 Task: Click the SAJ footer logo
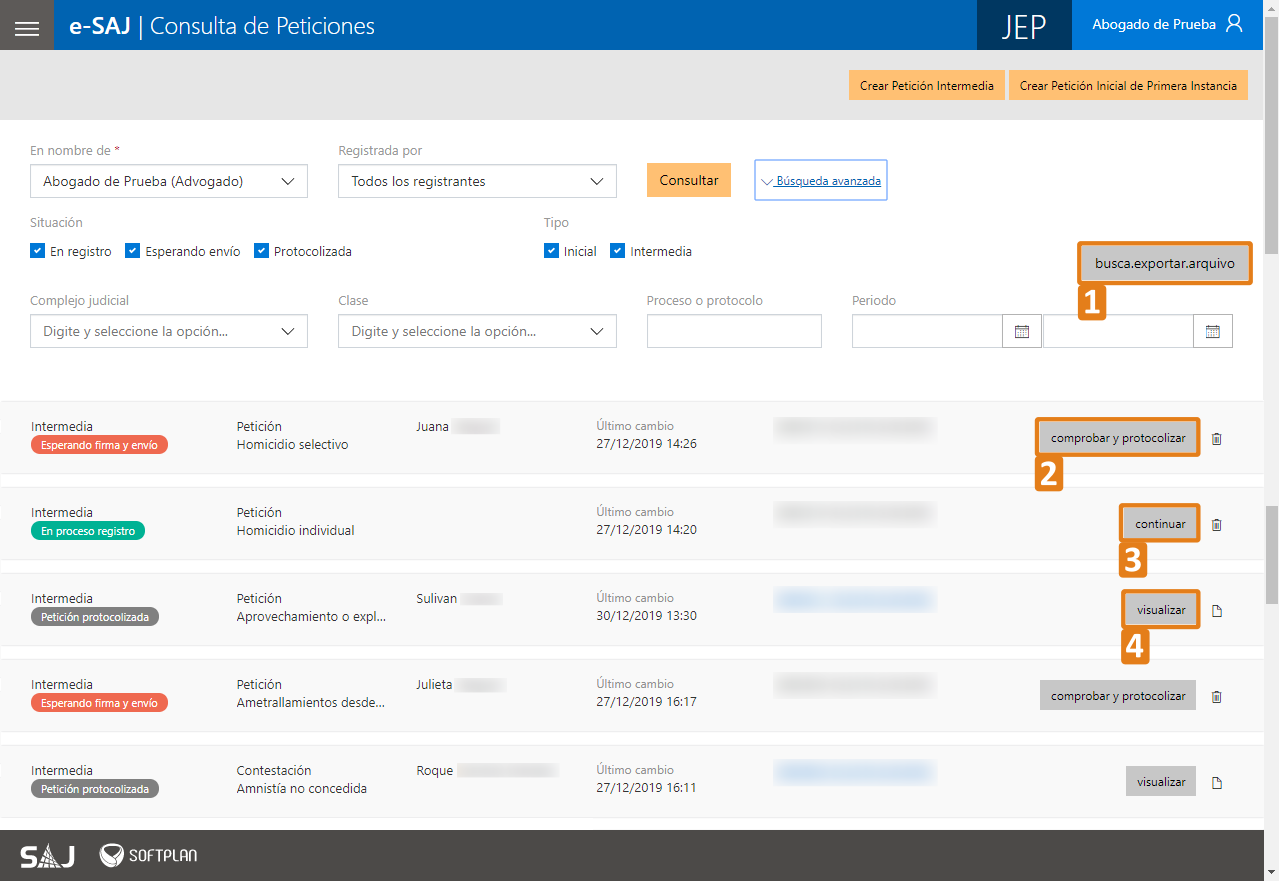click(x=47, y=856)
